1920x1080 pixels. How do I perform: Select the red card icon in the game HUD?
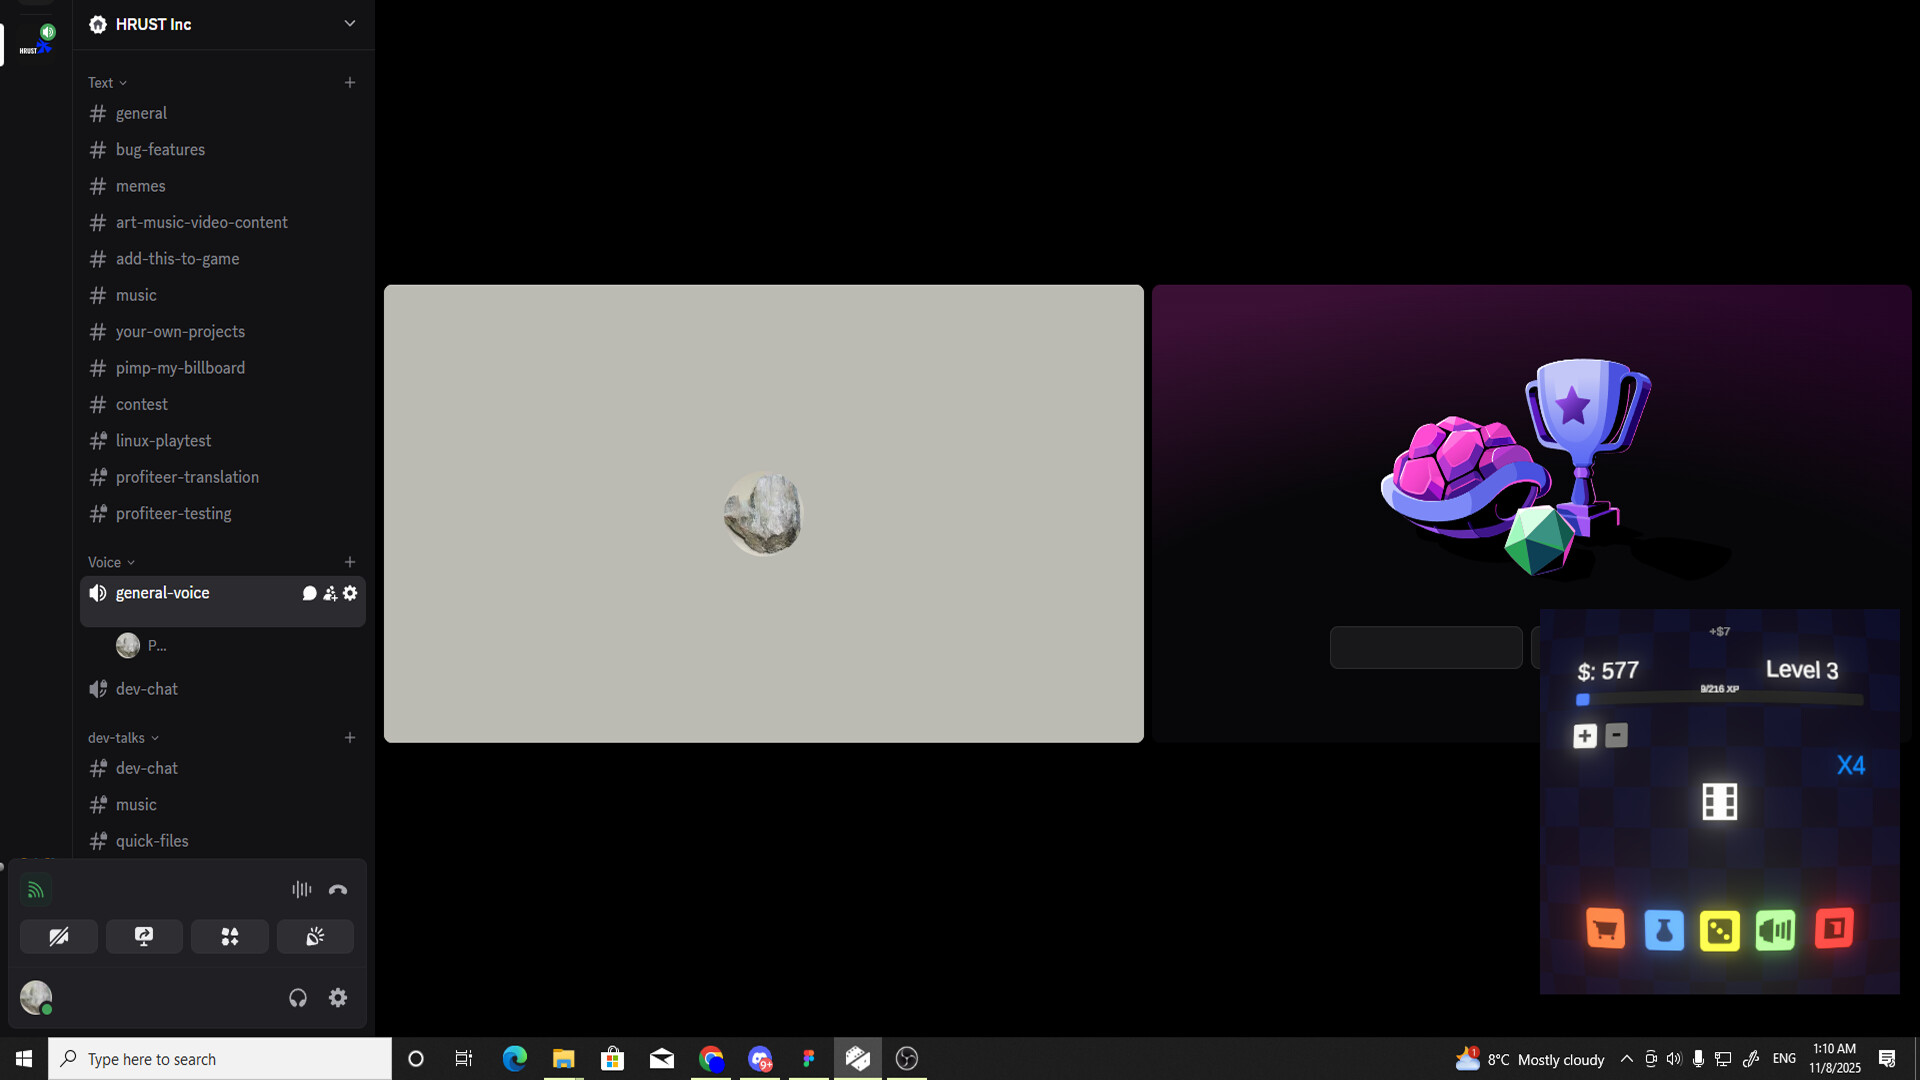tap(1834, 929)
